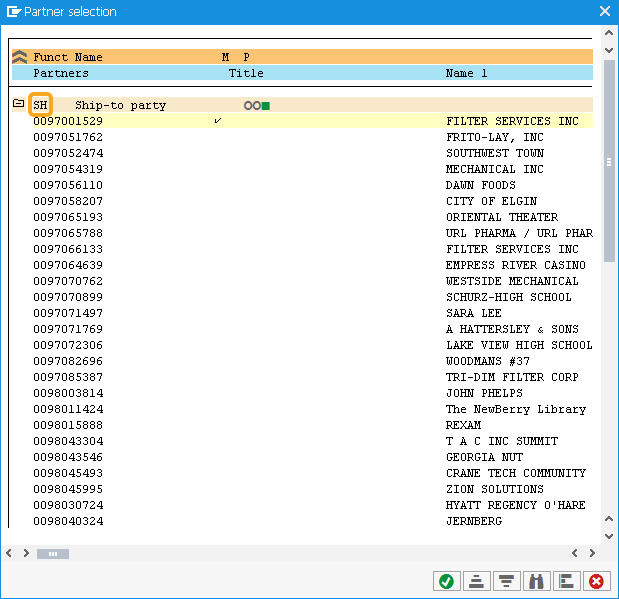Click the 'Name 1' column header

(466, 73)
